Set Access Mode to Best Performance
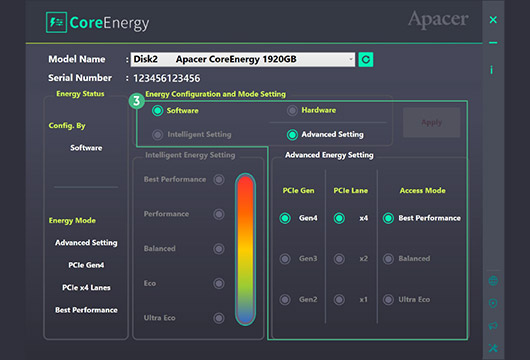The image size is (530, 360). pyautogui.click(x=388, y=218)
